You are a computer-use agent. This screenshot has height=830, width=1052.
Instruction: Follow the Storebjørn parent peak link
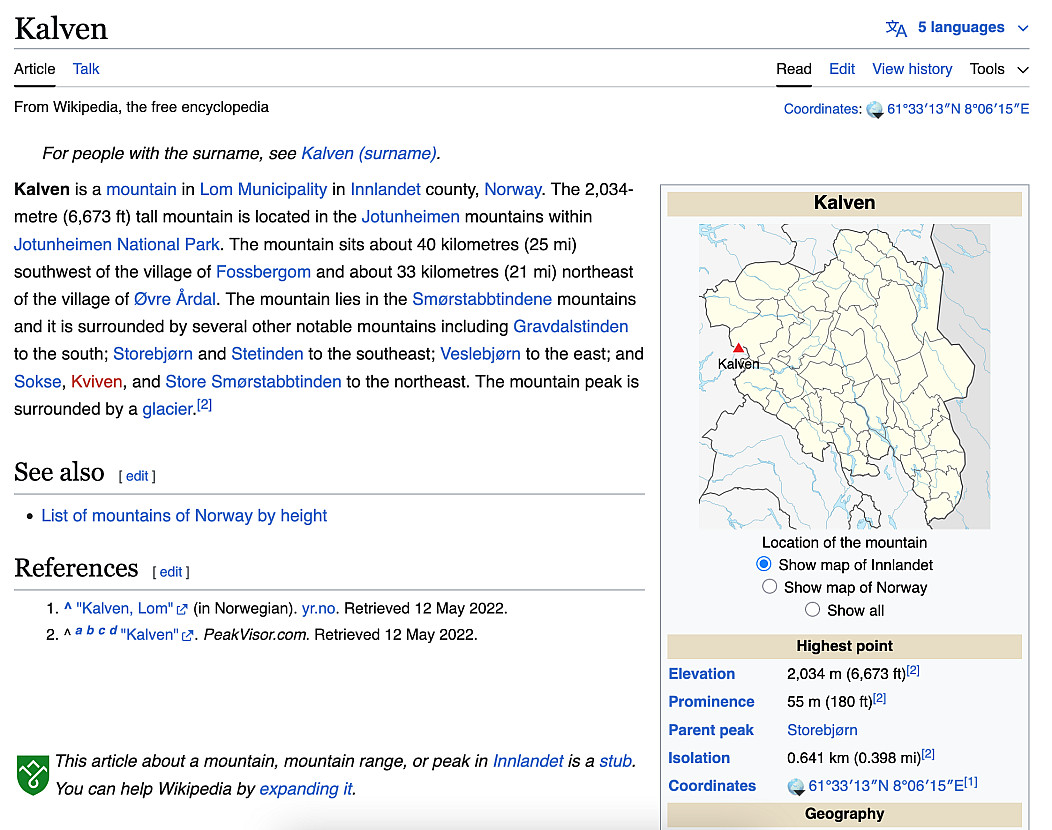(x=822, y=730)
